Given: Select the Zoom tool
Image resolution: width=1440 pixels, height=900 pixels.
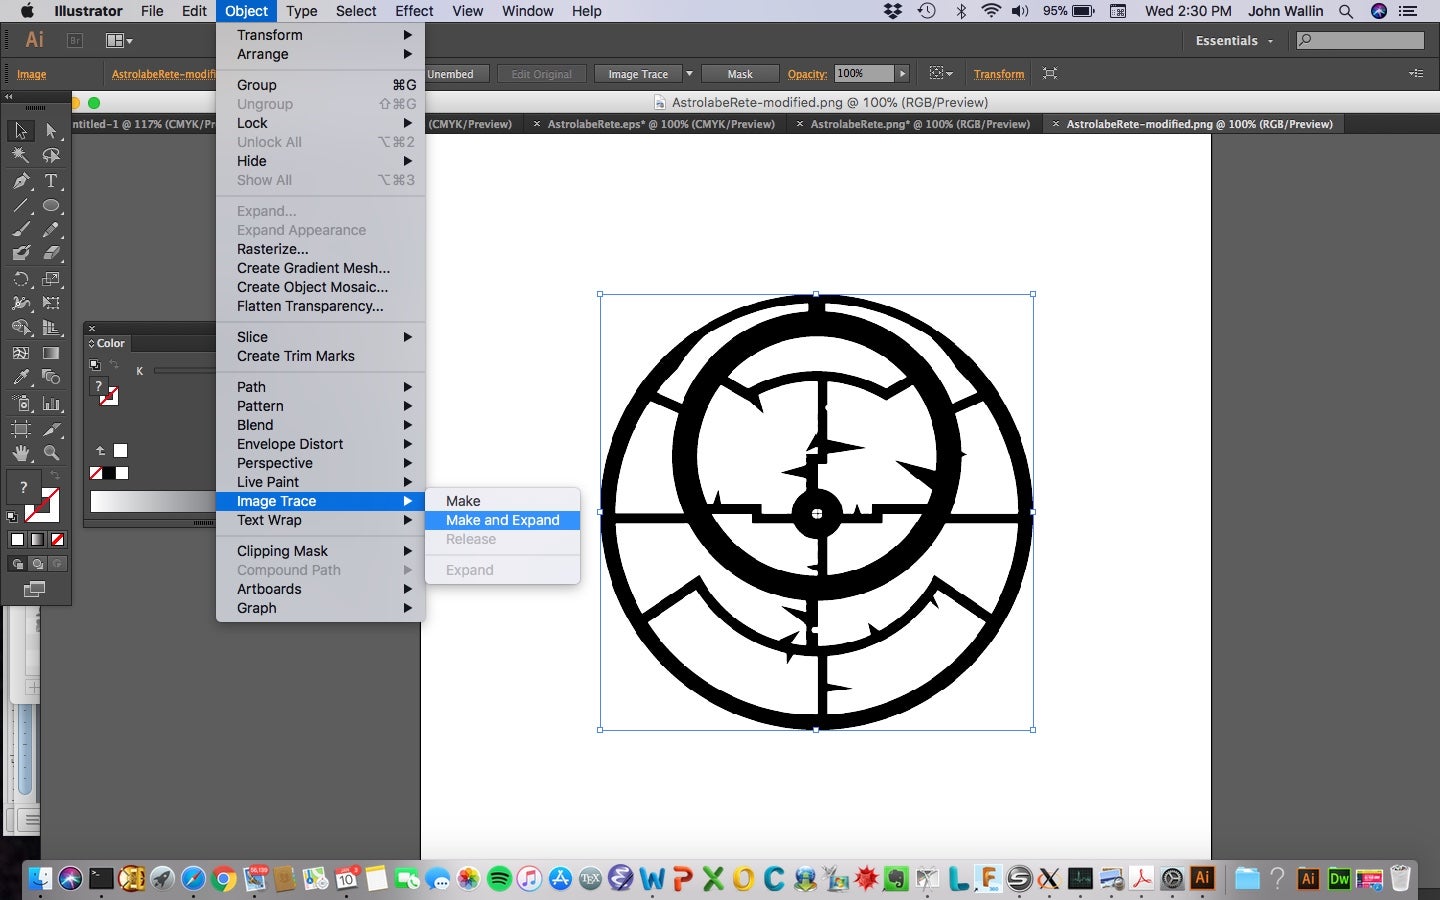Looking at the screenshot, I should pyautogui.click(x=51, y=453).
